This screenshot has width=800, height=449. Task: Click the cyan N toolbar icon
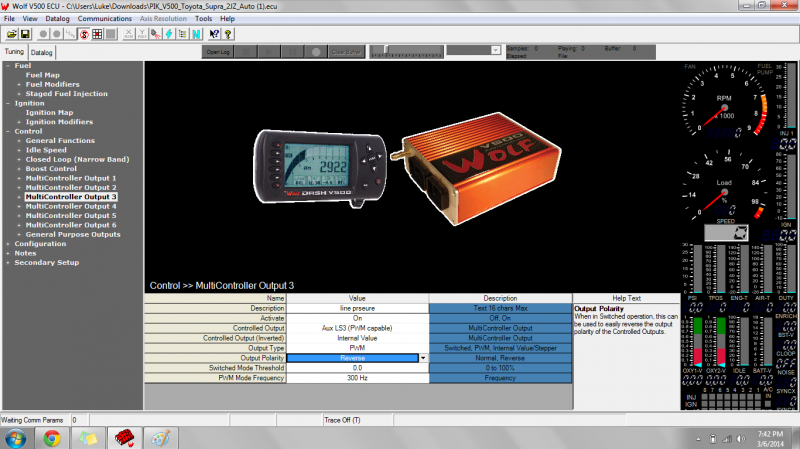196,34
